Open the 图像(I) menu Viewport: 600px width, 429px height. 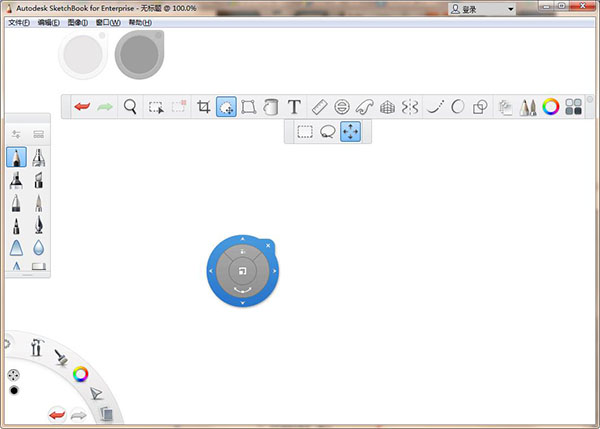coord(77,22)
